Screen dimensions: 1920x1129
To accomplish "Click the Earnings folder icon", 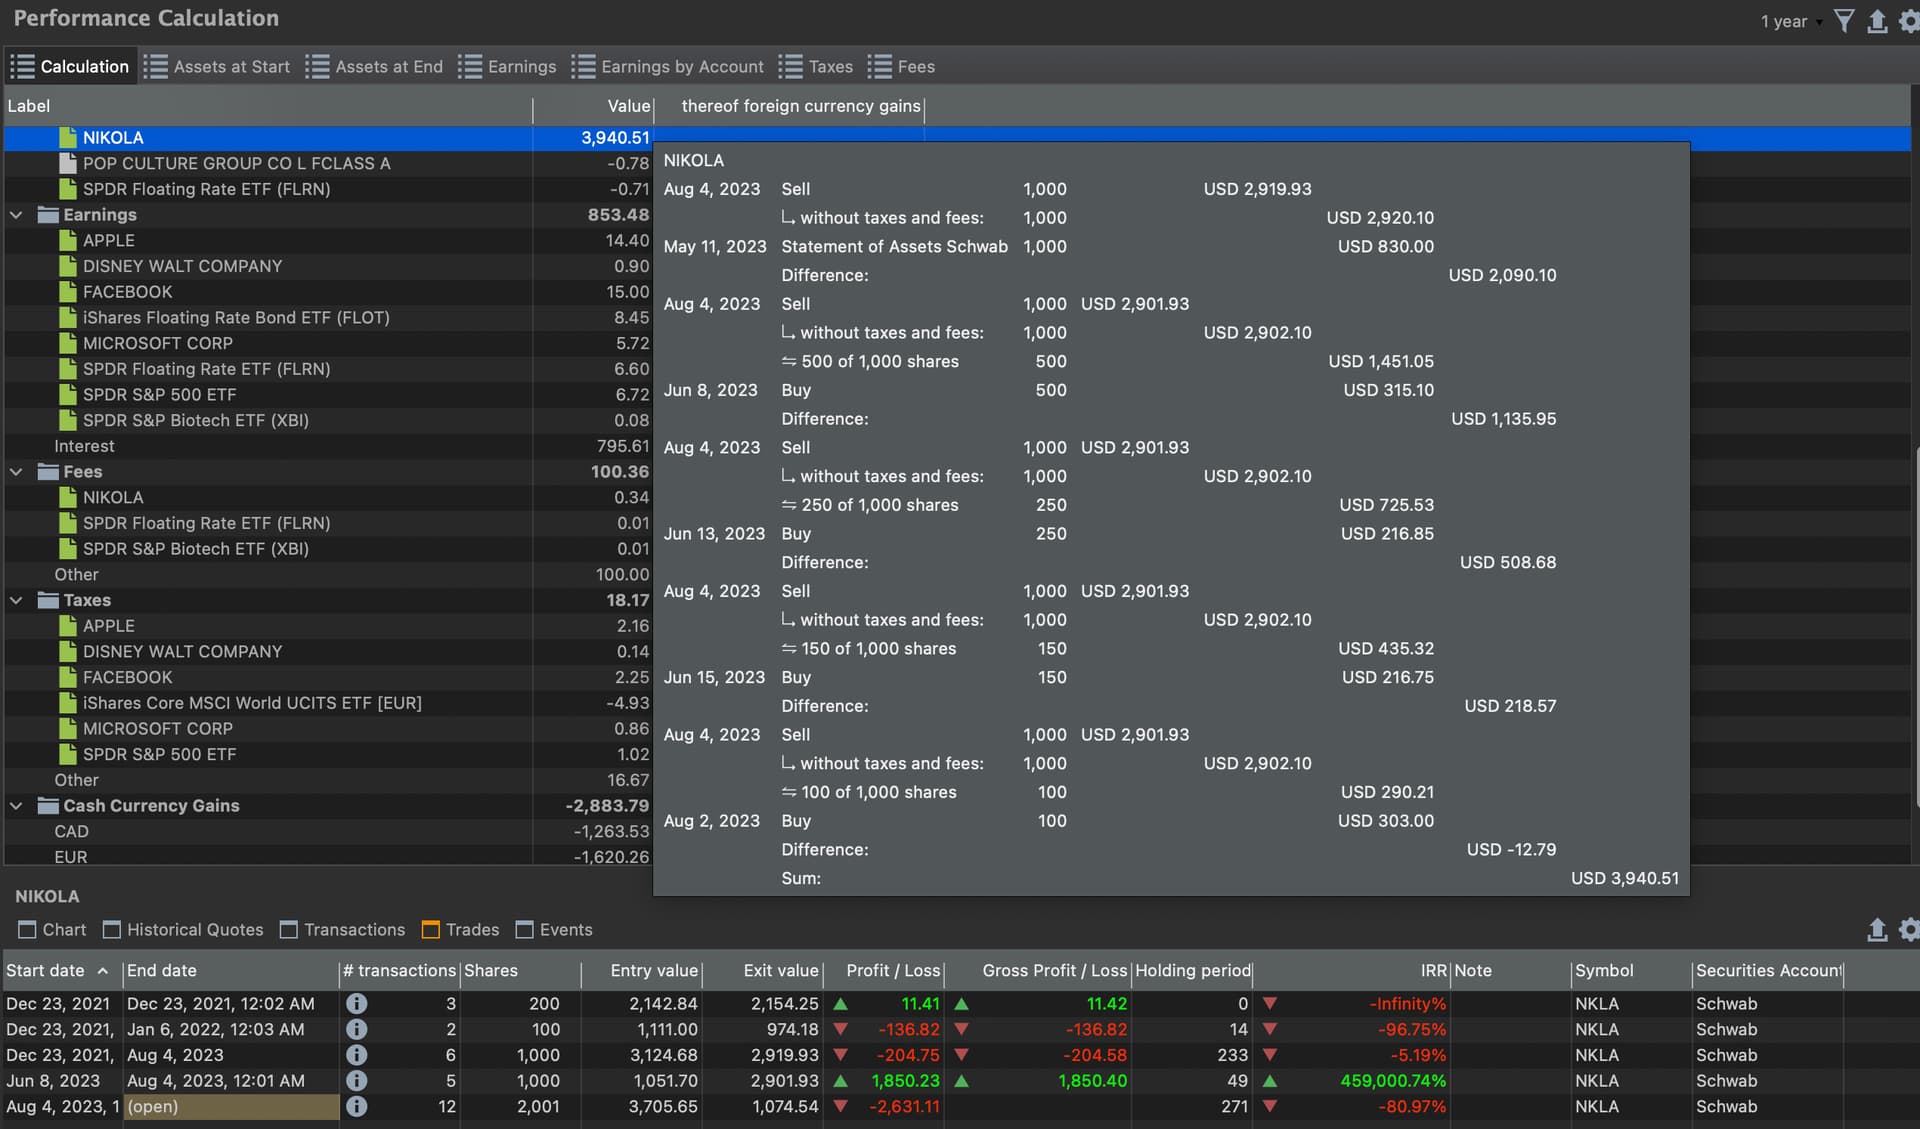I will coord(48,215).
